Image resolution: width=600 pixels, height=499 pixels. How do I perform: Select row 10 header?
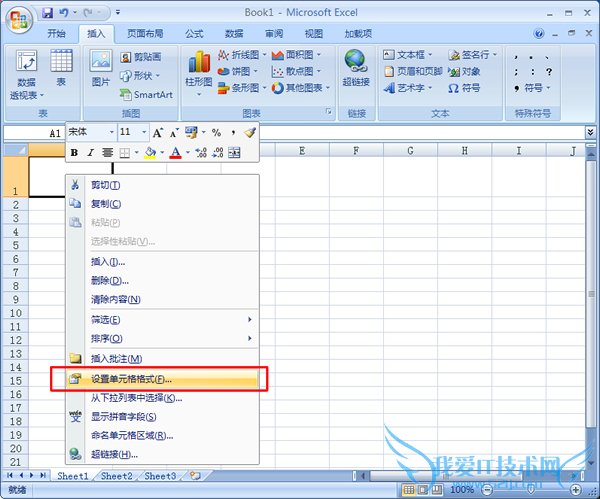pos(15,313)
